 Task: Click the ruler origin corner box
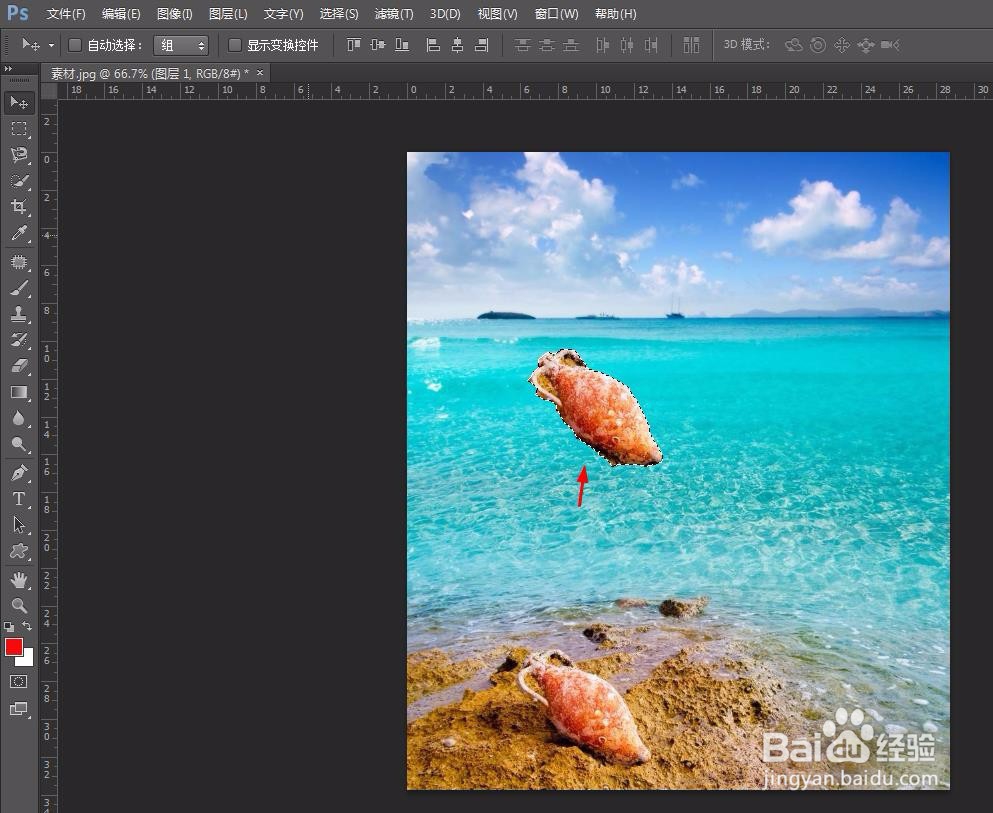[x=49, y=91]
